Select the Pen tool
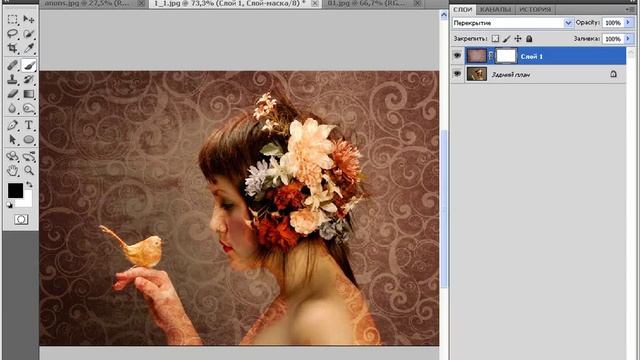This screenshot has width=640, height=360. 12,125
